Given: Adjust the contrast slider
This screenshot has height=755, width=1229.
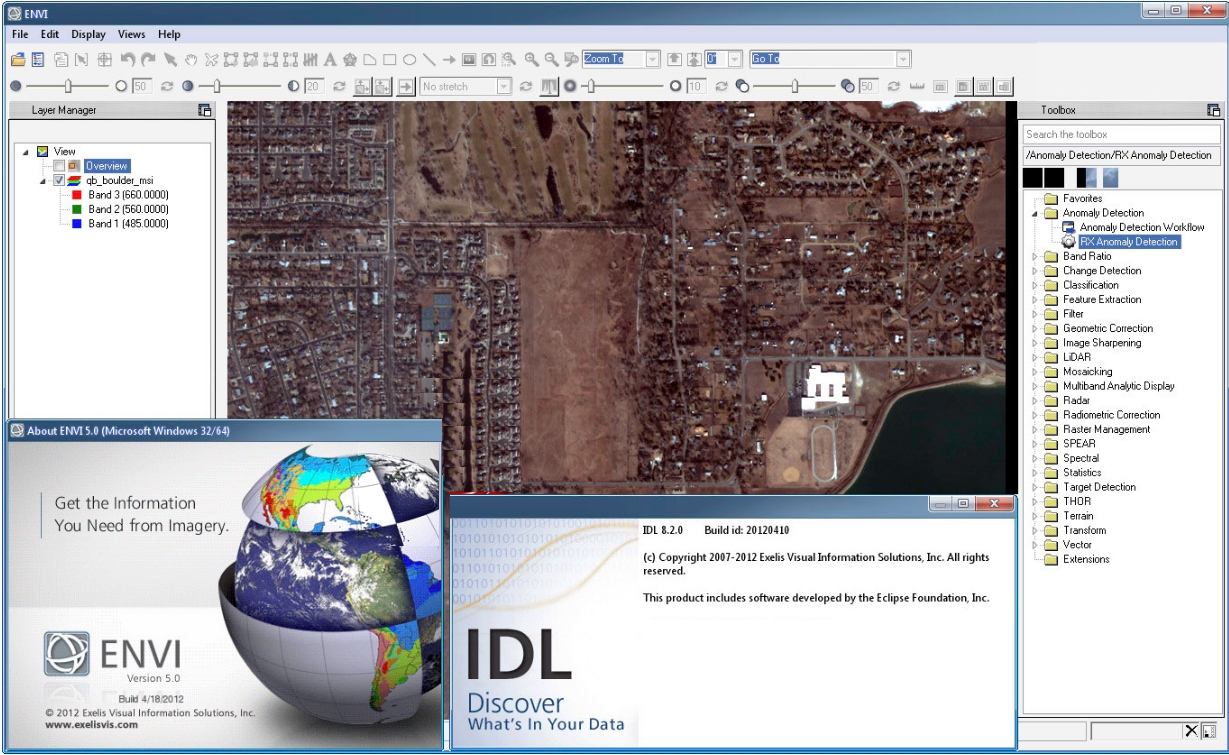Looking at the screenshot, I should pos(215,86).
